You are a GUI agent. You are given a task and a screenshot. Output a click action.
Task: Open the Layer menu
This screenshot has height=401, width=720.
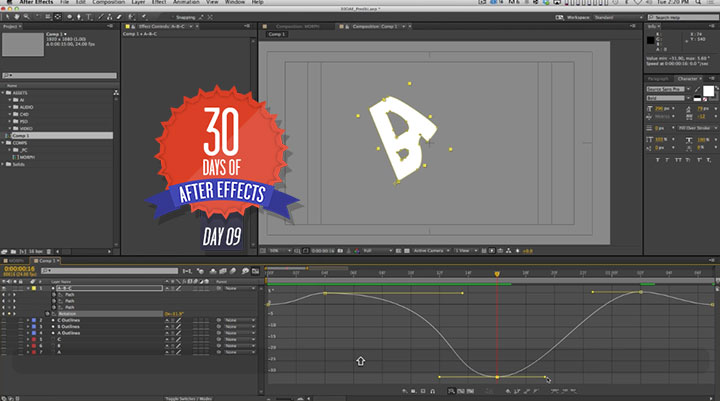pyautogui.click(x=138, y=2)
